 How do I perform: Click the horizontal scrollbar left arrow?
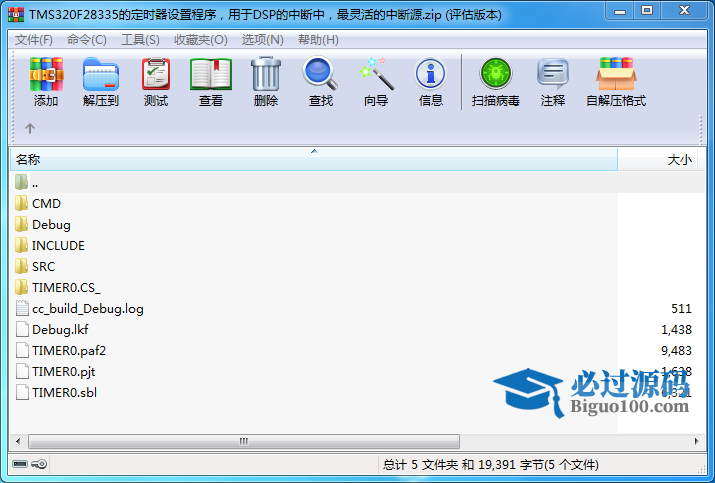(x=18, y=441)
